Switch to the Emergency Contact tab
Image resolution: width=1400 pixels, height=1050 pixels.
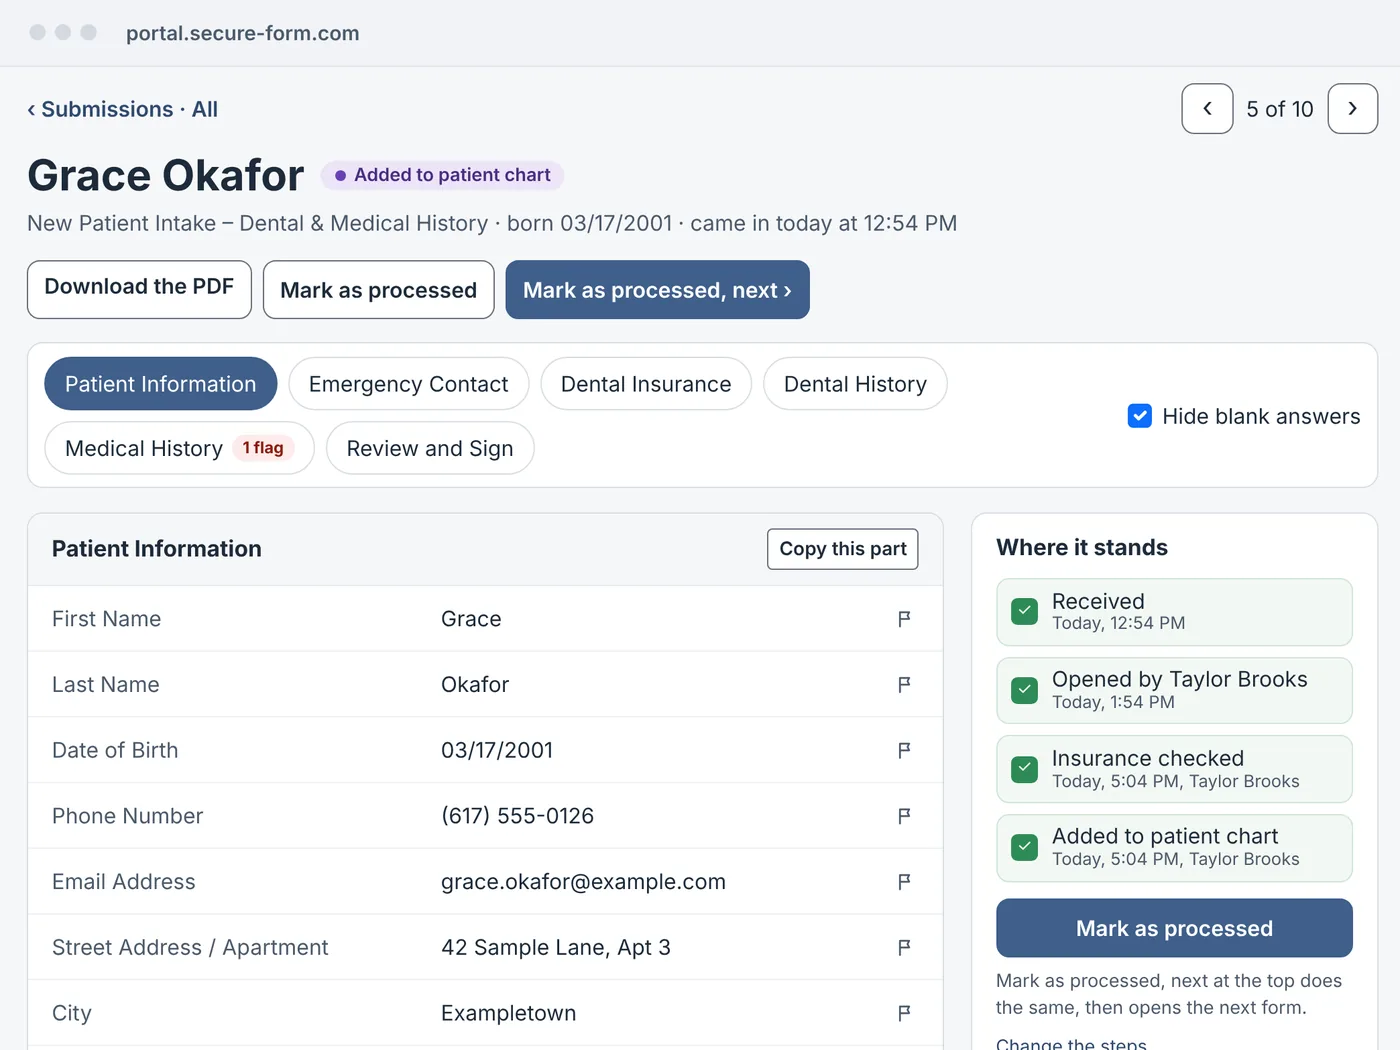click(x=408, y=384)
